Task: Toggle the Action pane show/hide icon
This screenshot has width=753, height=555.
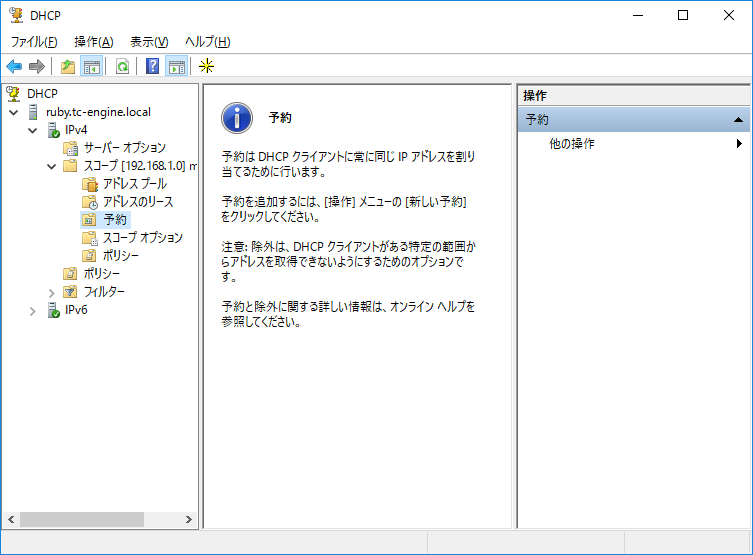Action: (x=177, y=66)
